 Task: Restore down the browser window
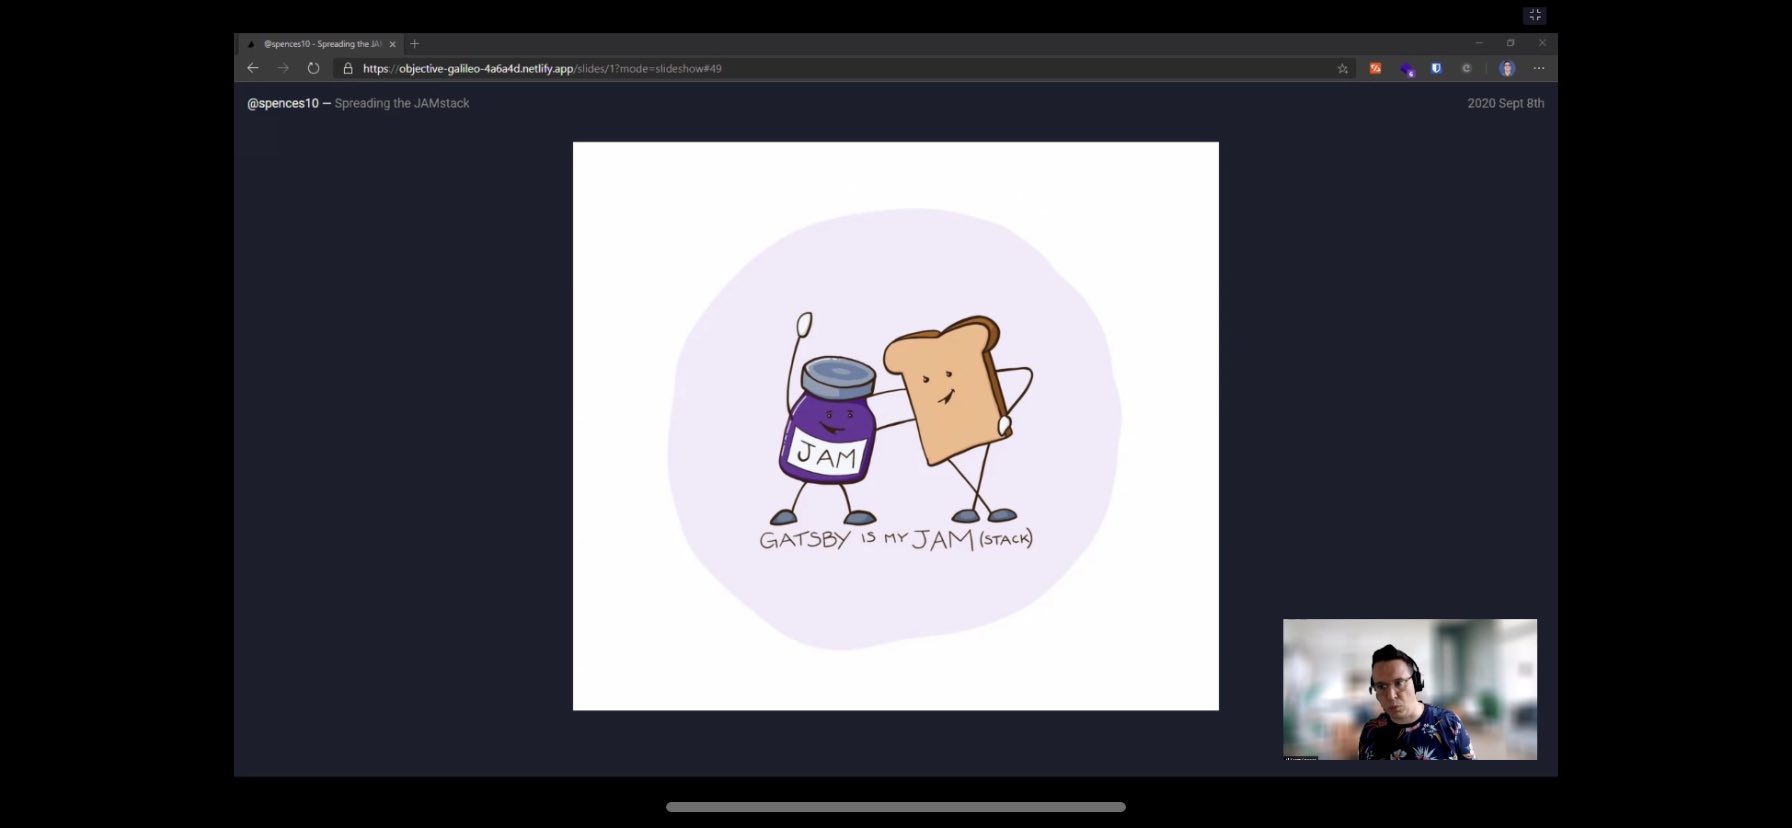[1511, 43]
